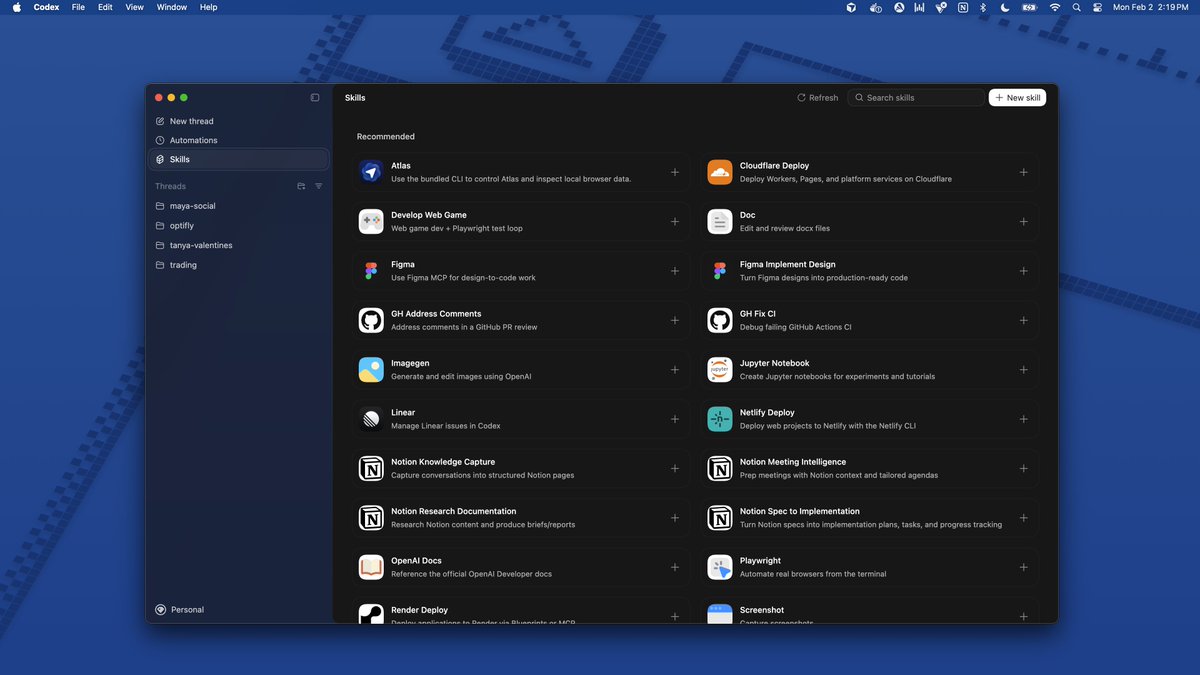Open the Automations section
1200x675 pixels.
(238, 140)
